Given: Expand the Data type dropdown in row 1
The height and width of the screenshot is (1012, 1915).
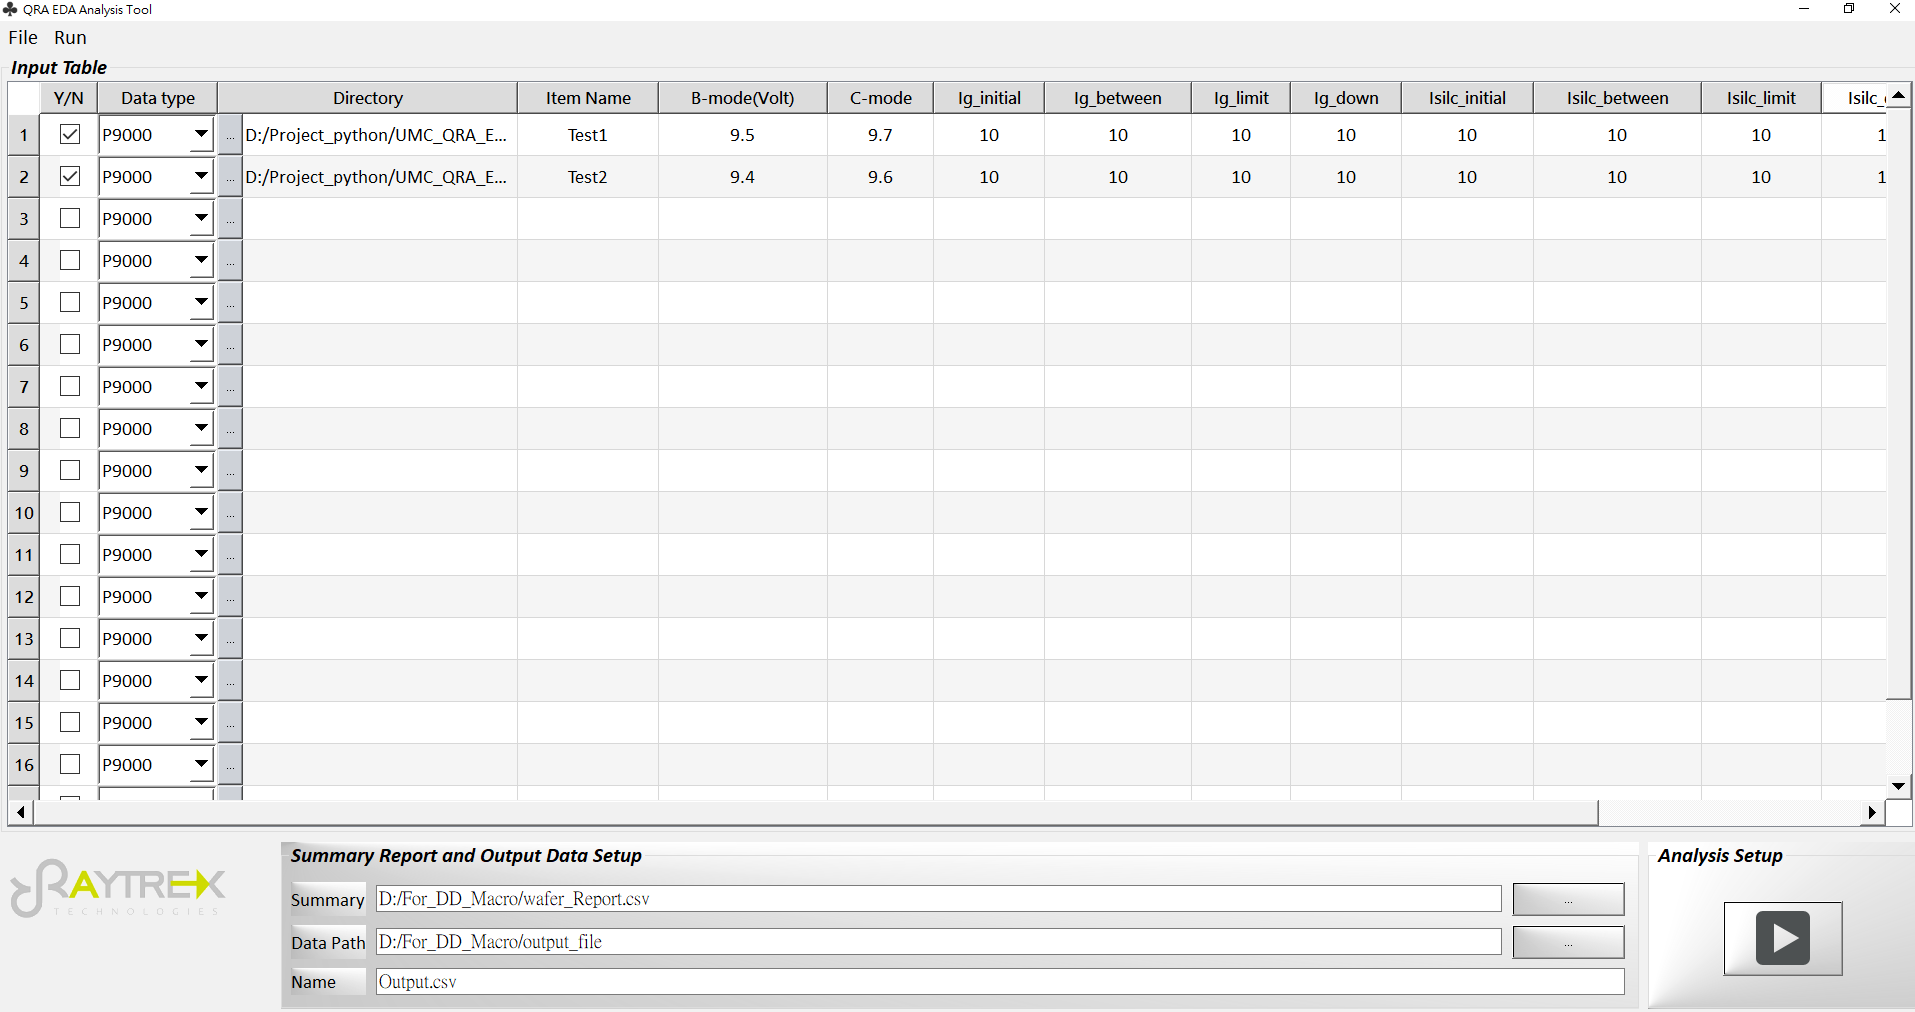Looking at the screenshot, I should click(x=201, y=134).
